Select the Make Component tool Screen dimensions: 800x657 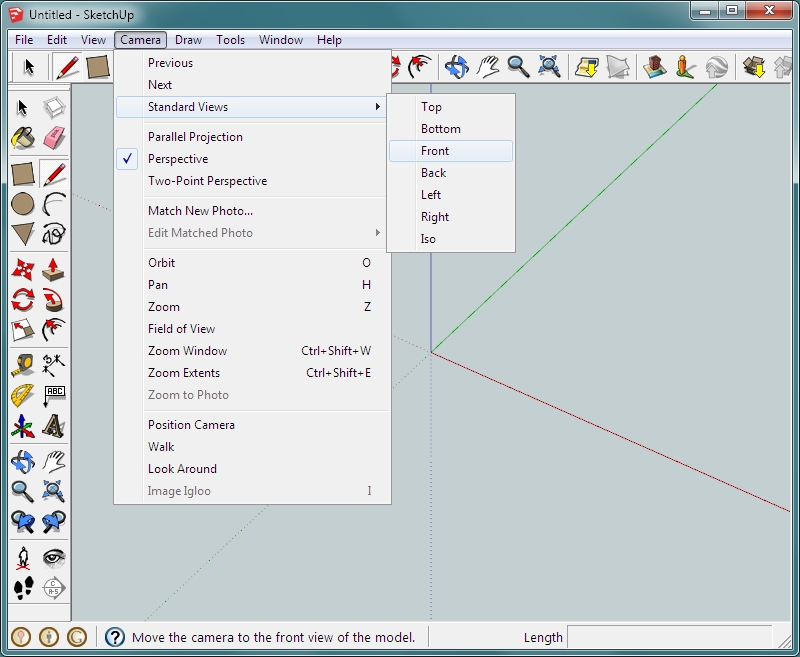pos(54,108)
